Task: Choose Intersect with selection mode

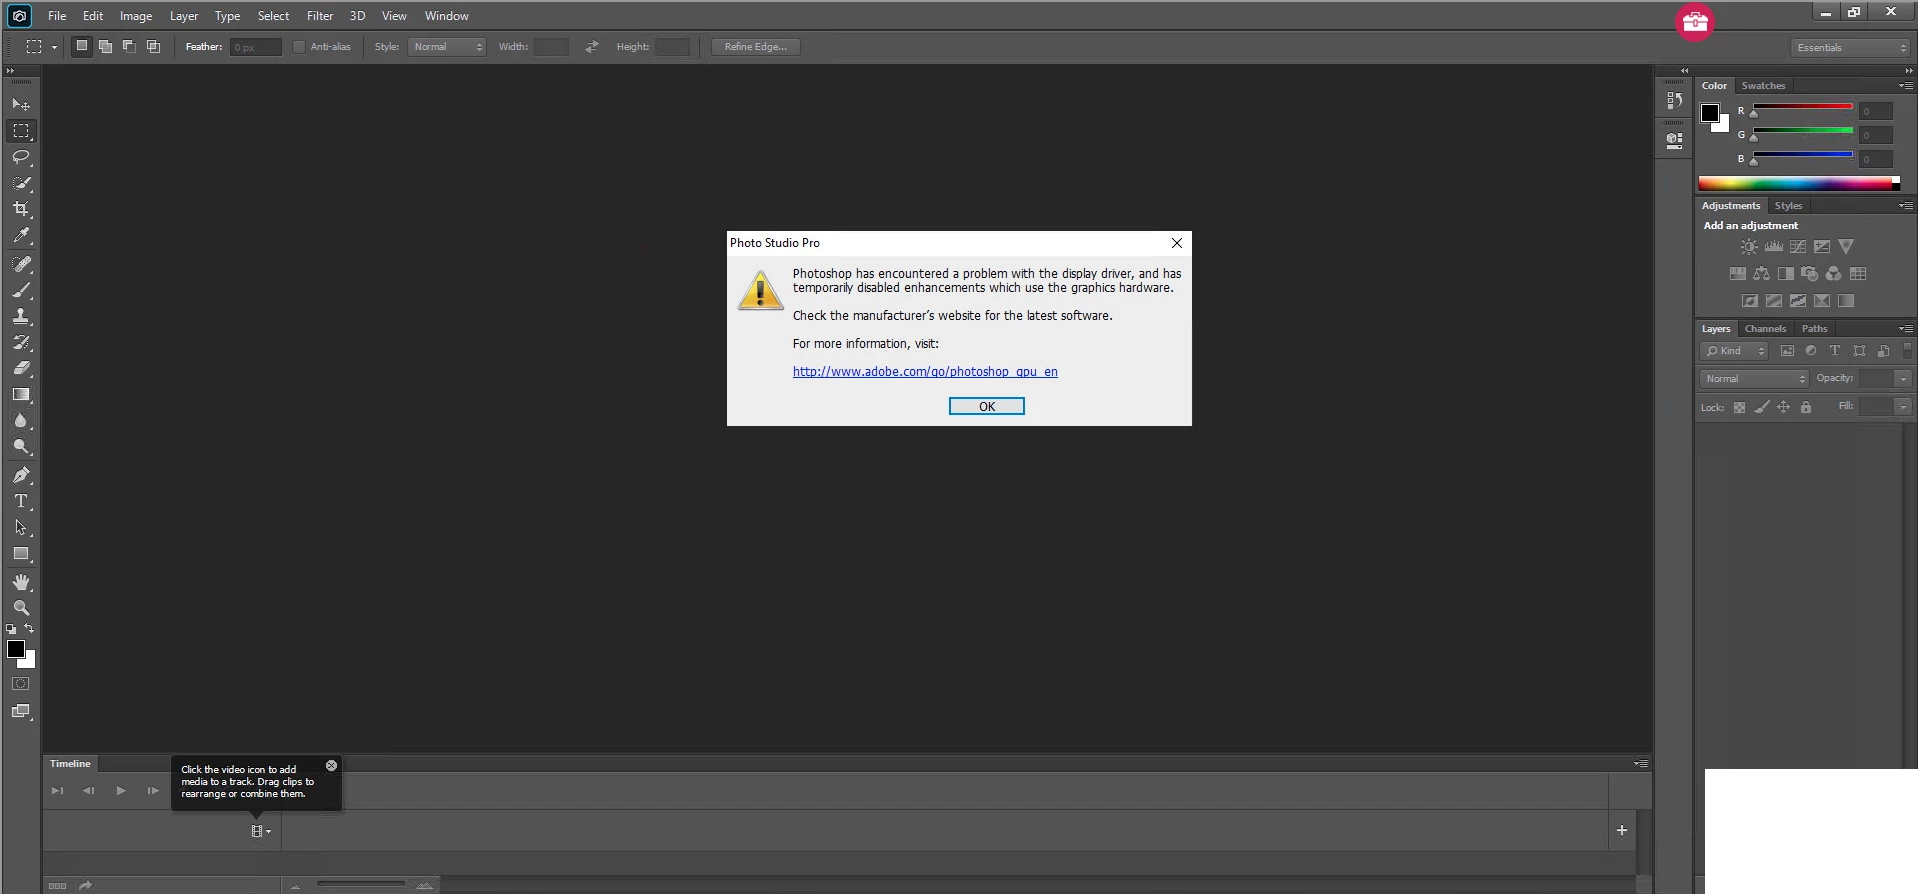Action: [153, 46]
